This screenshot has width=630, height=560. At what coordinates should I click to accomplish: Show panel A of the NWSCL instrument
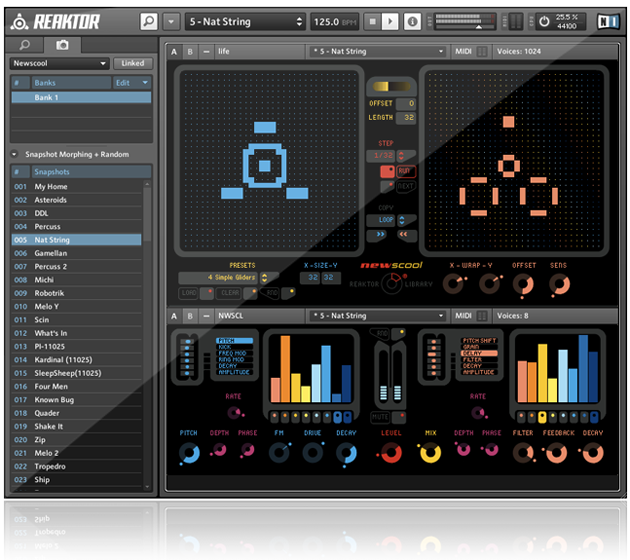(174, 316)
